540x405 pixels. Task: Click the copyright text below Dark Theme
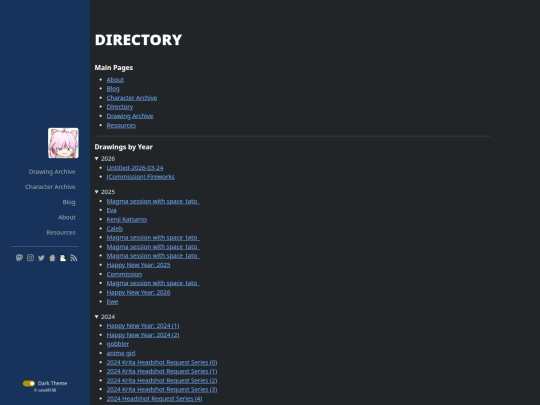point(45,390)
